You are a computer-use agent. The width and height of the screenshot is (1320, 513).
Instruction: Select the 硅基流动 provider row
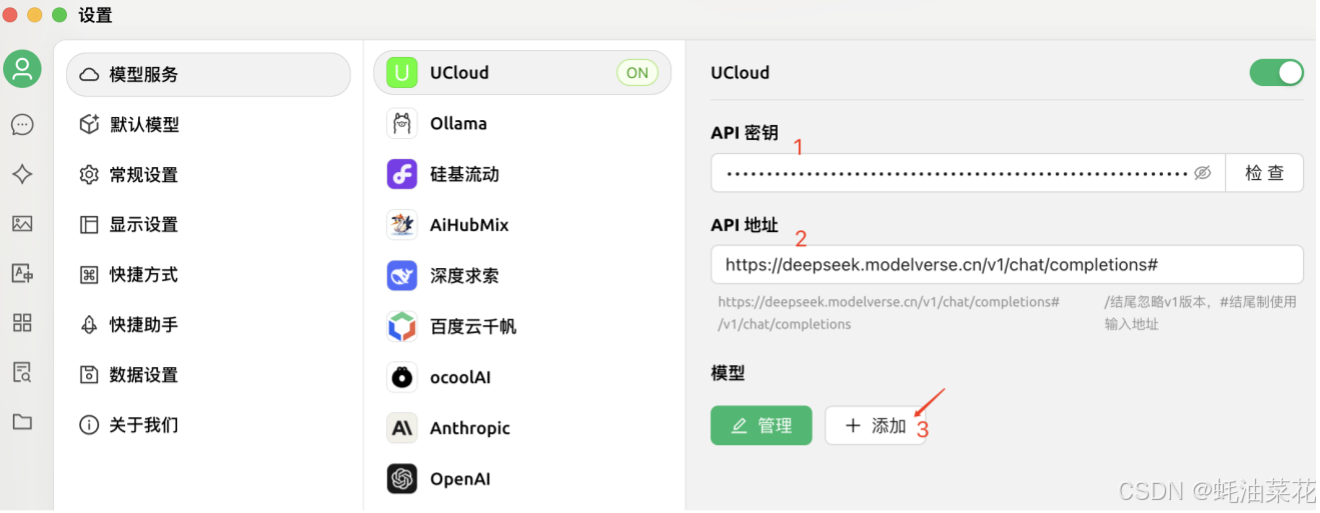(523, 174)
